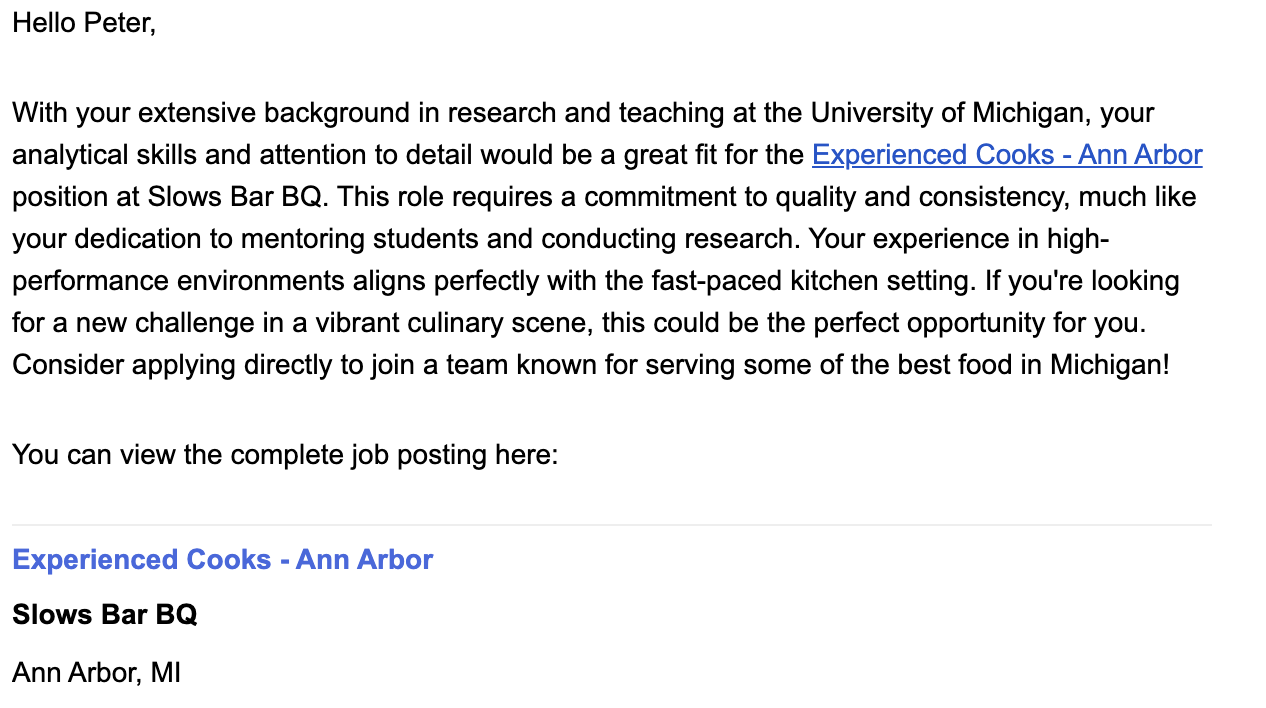Open the inline Experienced Cooks - Ann Arbor link
Image resolution: width=1266 pixels, height=708 pixels.
pyautogui.click(x=1007, y=155)
